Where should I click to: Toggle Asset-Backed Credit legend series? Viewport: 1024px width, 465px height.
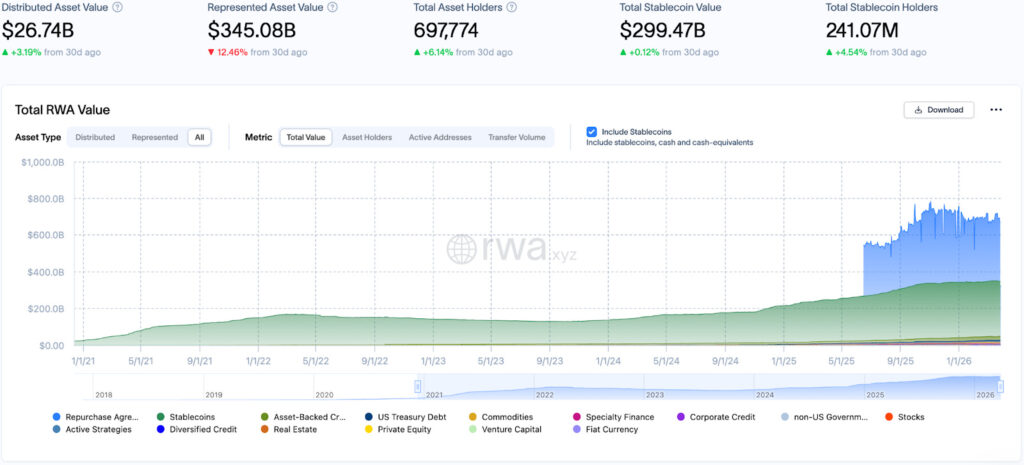pos(303,417)
